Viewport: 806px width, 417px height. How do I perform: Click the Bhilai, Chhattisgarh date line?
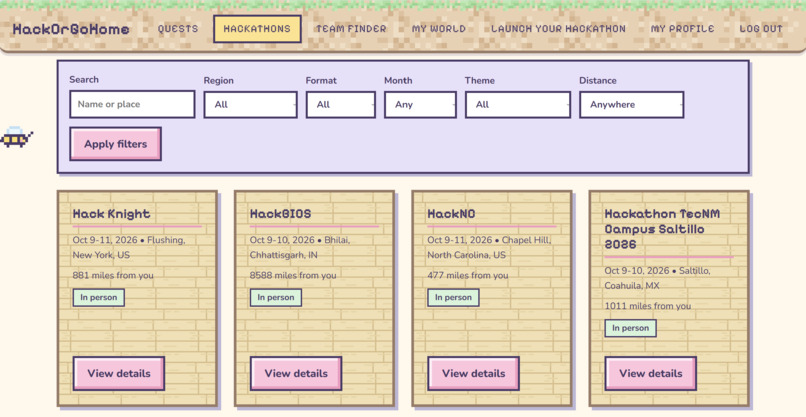coord(300,247)
